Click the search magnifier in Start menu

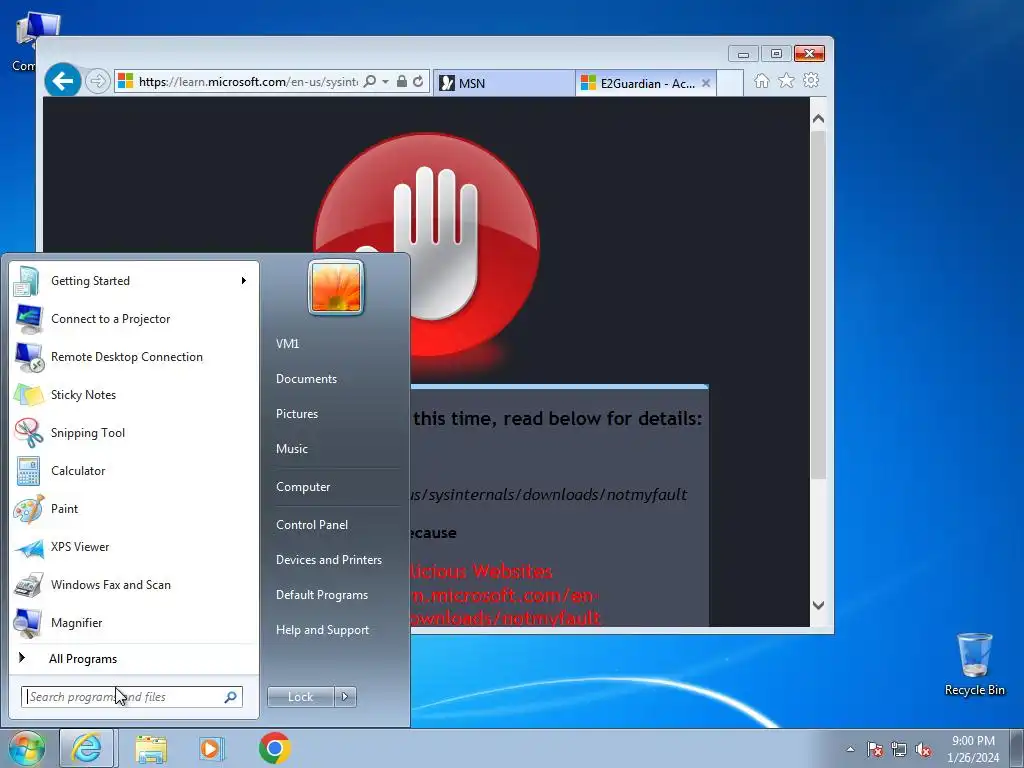[x=231, y=697]
